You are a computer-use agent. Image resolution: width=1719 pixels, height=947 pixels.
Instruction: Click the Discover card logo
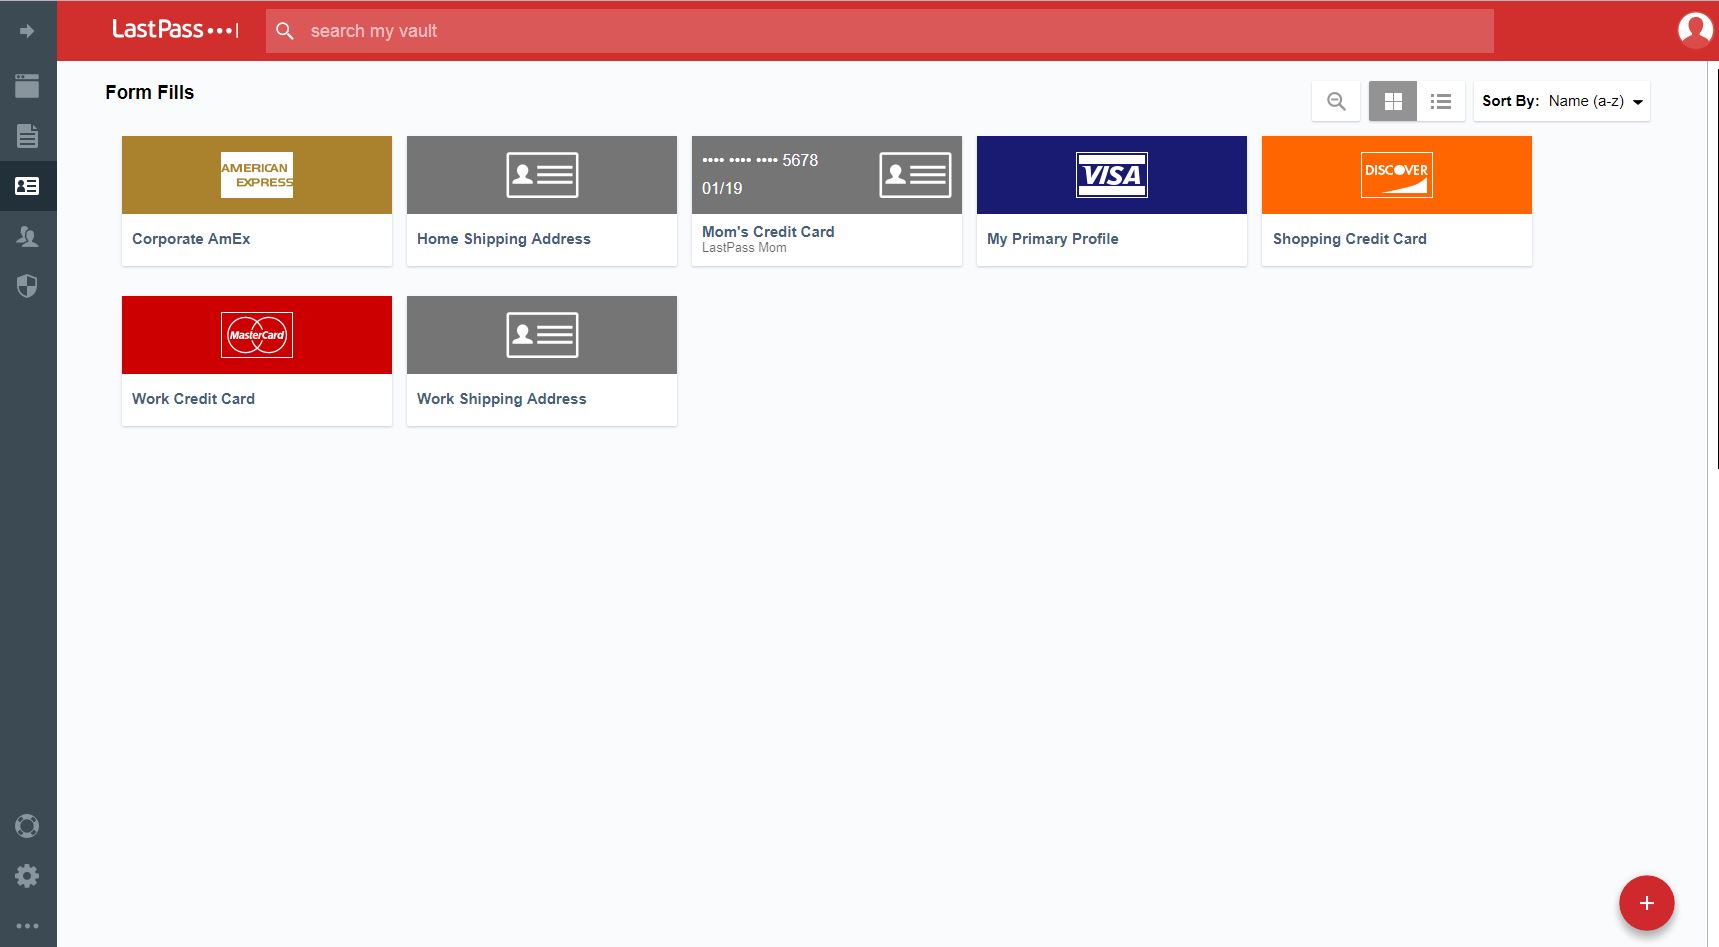pyautogui.click(x=1397, y=175)
